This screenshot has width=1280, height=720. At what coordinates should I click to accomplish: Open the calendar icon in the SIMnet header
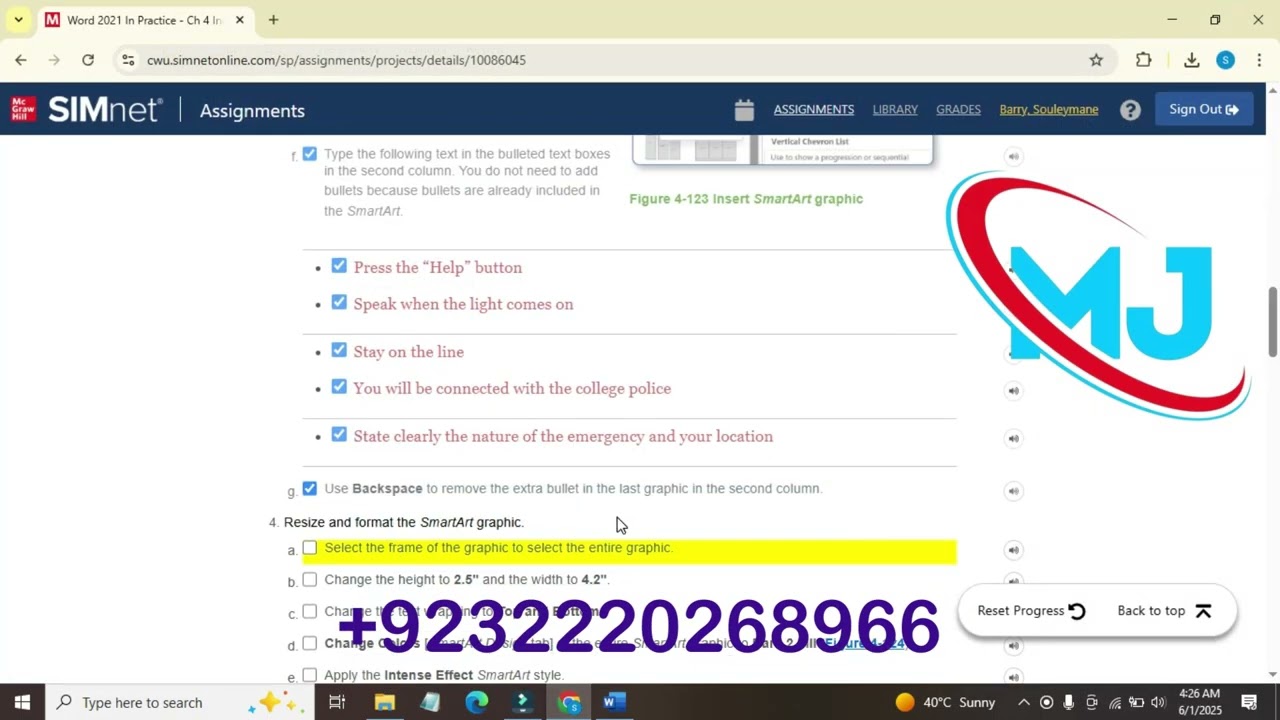tap(744, 109)
